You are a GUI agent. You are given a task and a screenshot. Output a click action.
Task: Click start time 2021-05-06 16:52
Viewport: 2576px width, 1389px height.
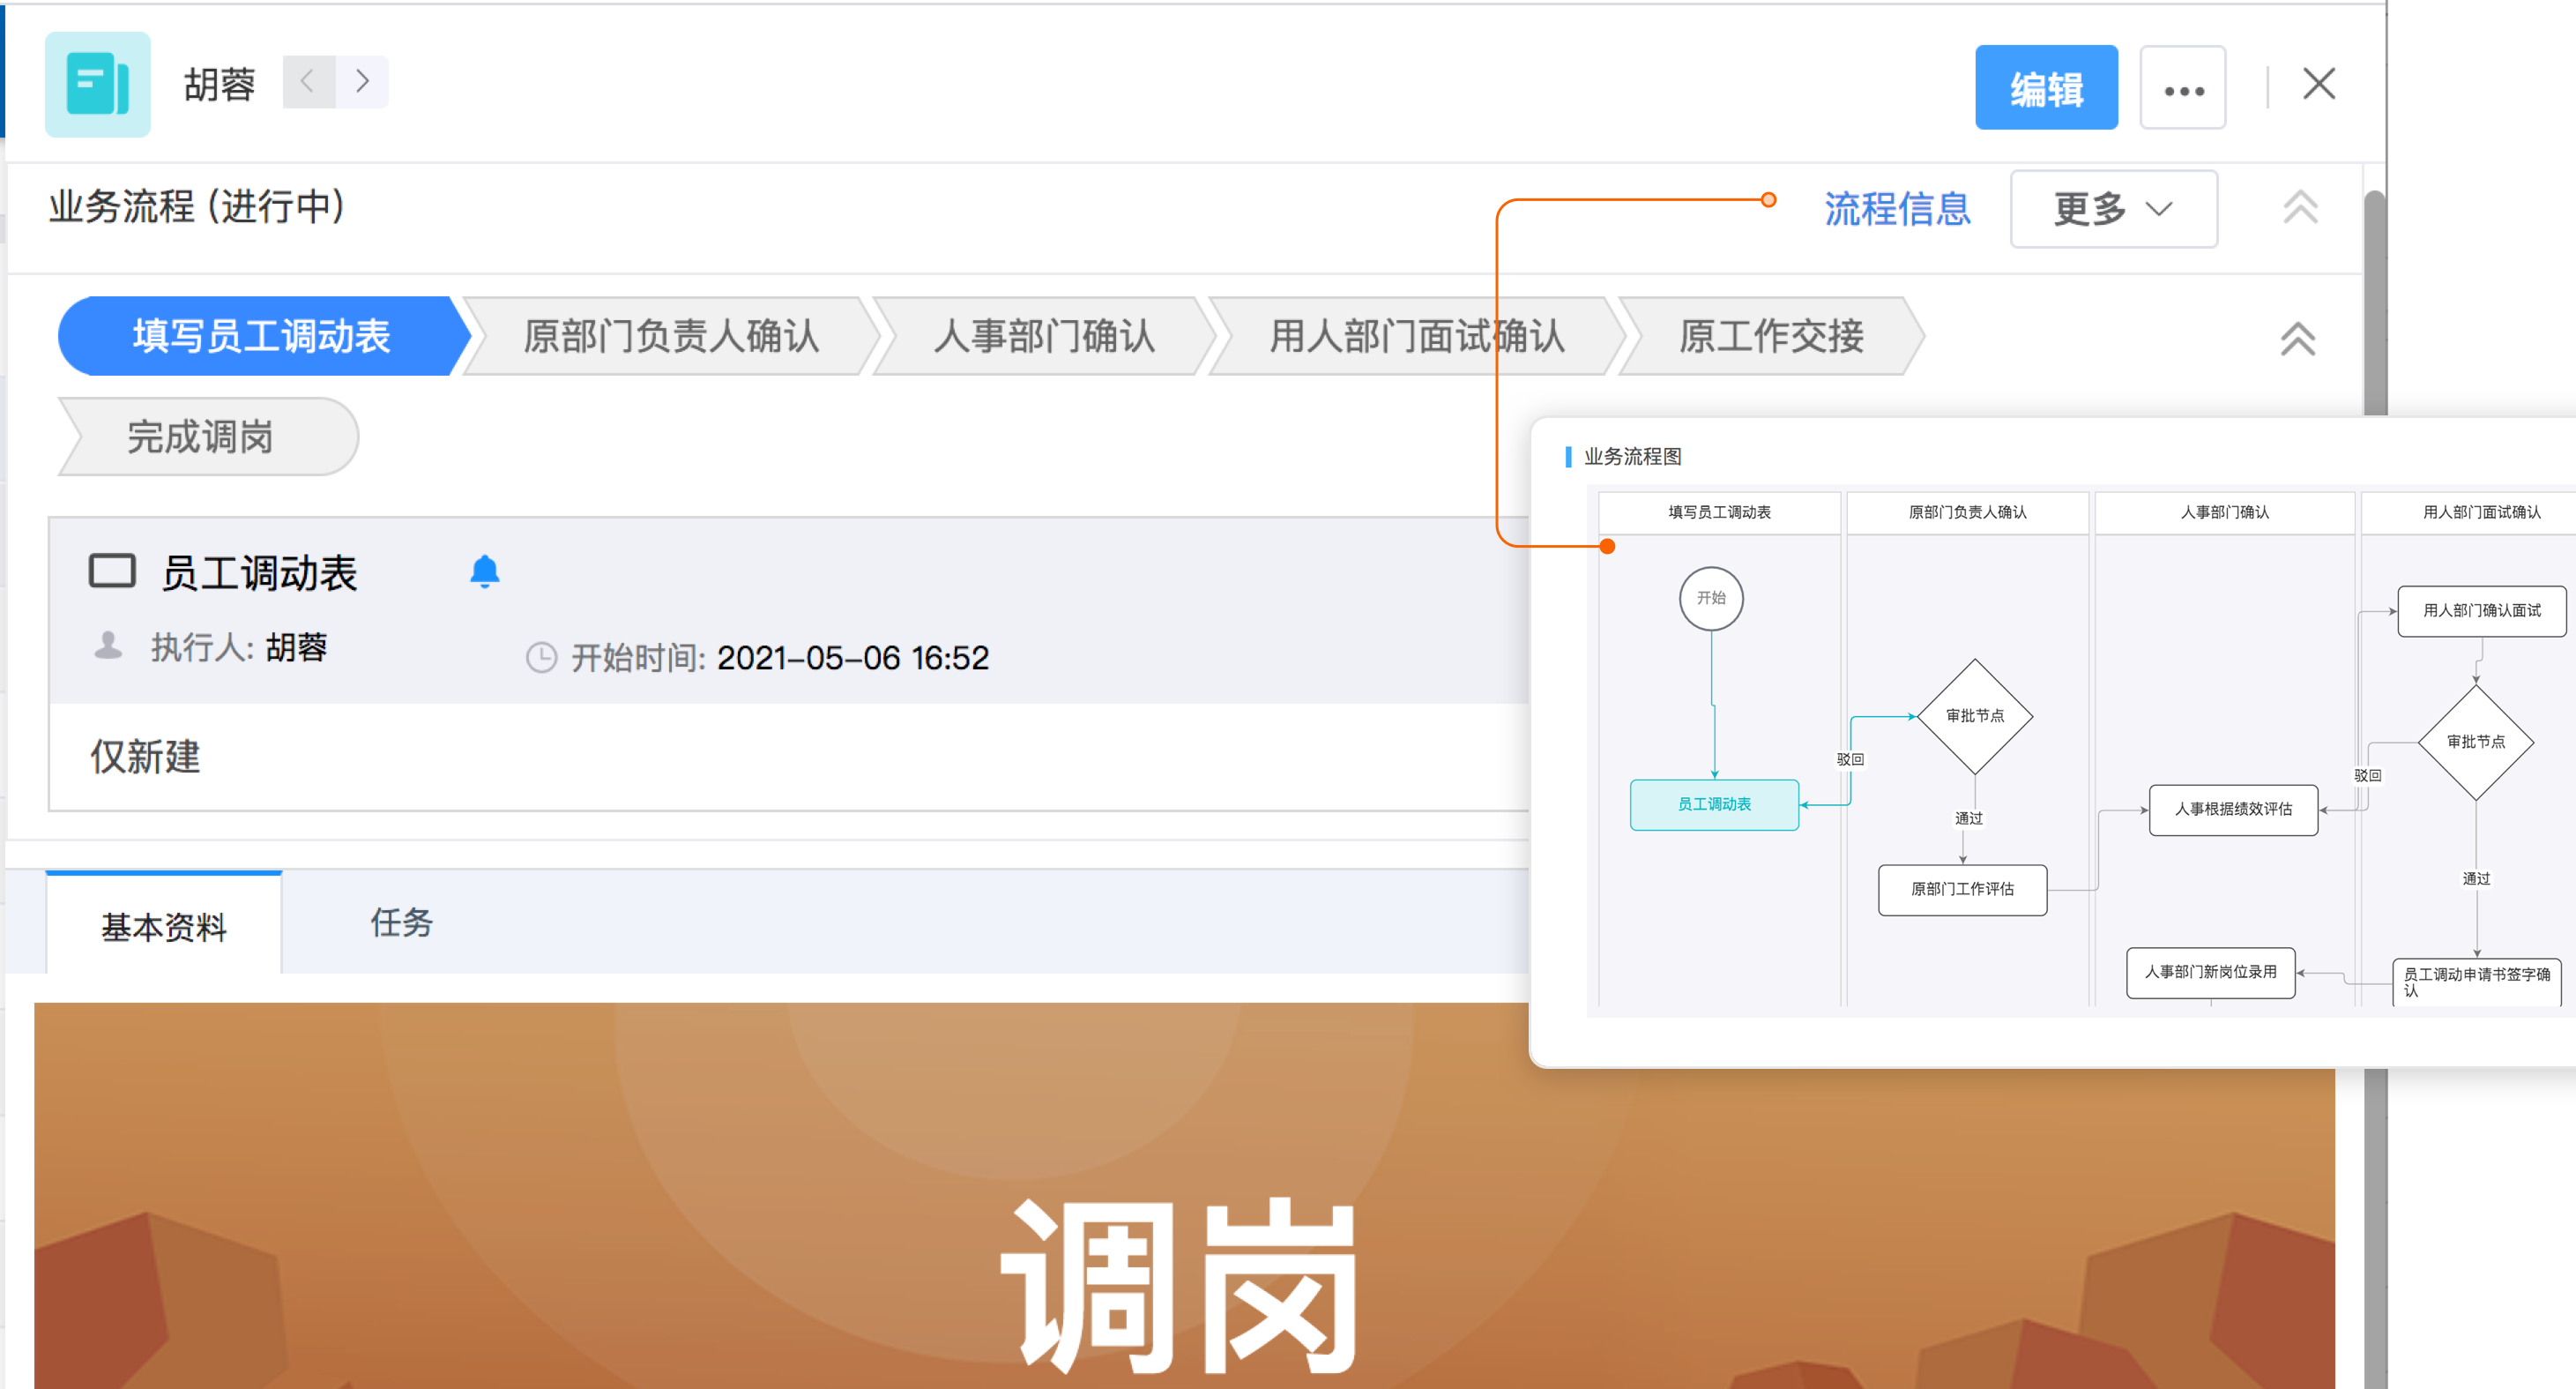pyautogui.click(x=852, y=657)
